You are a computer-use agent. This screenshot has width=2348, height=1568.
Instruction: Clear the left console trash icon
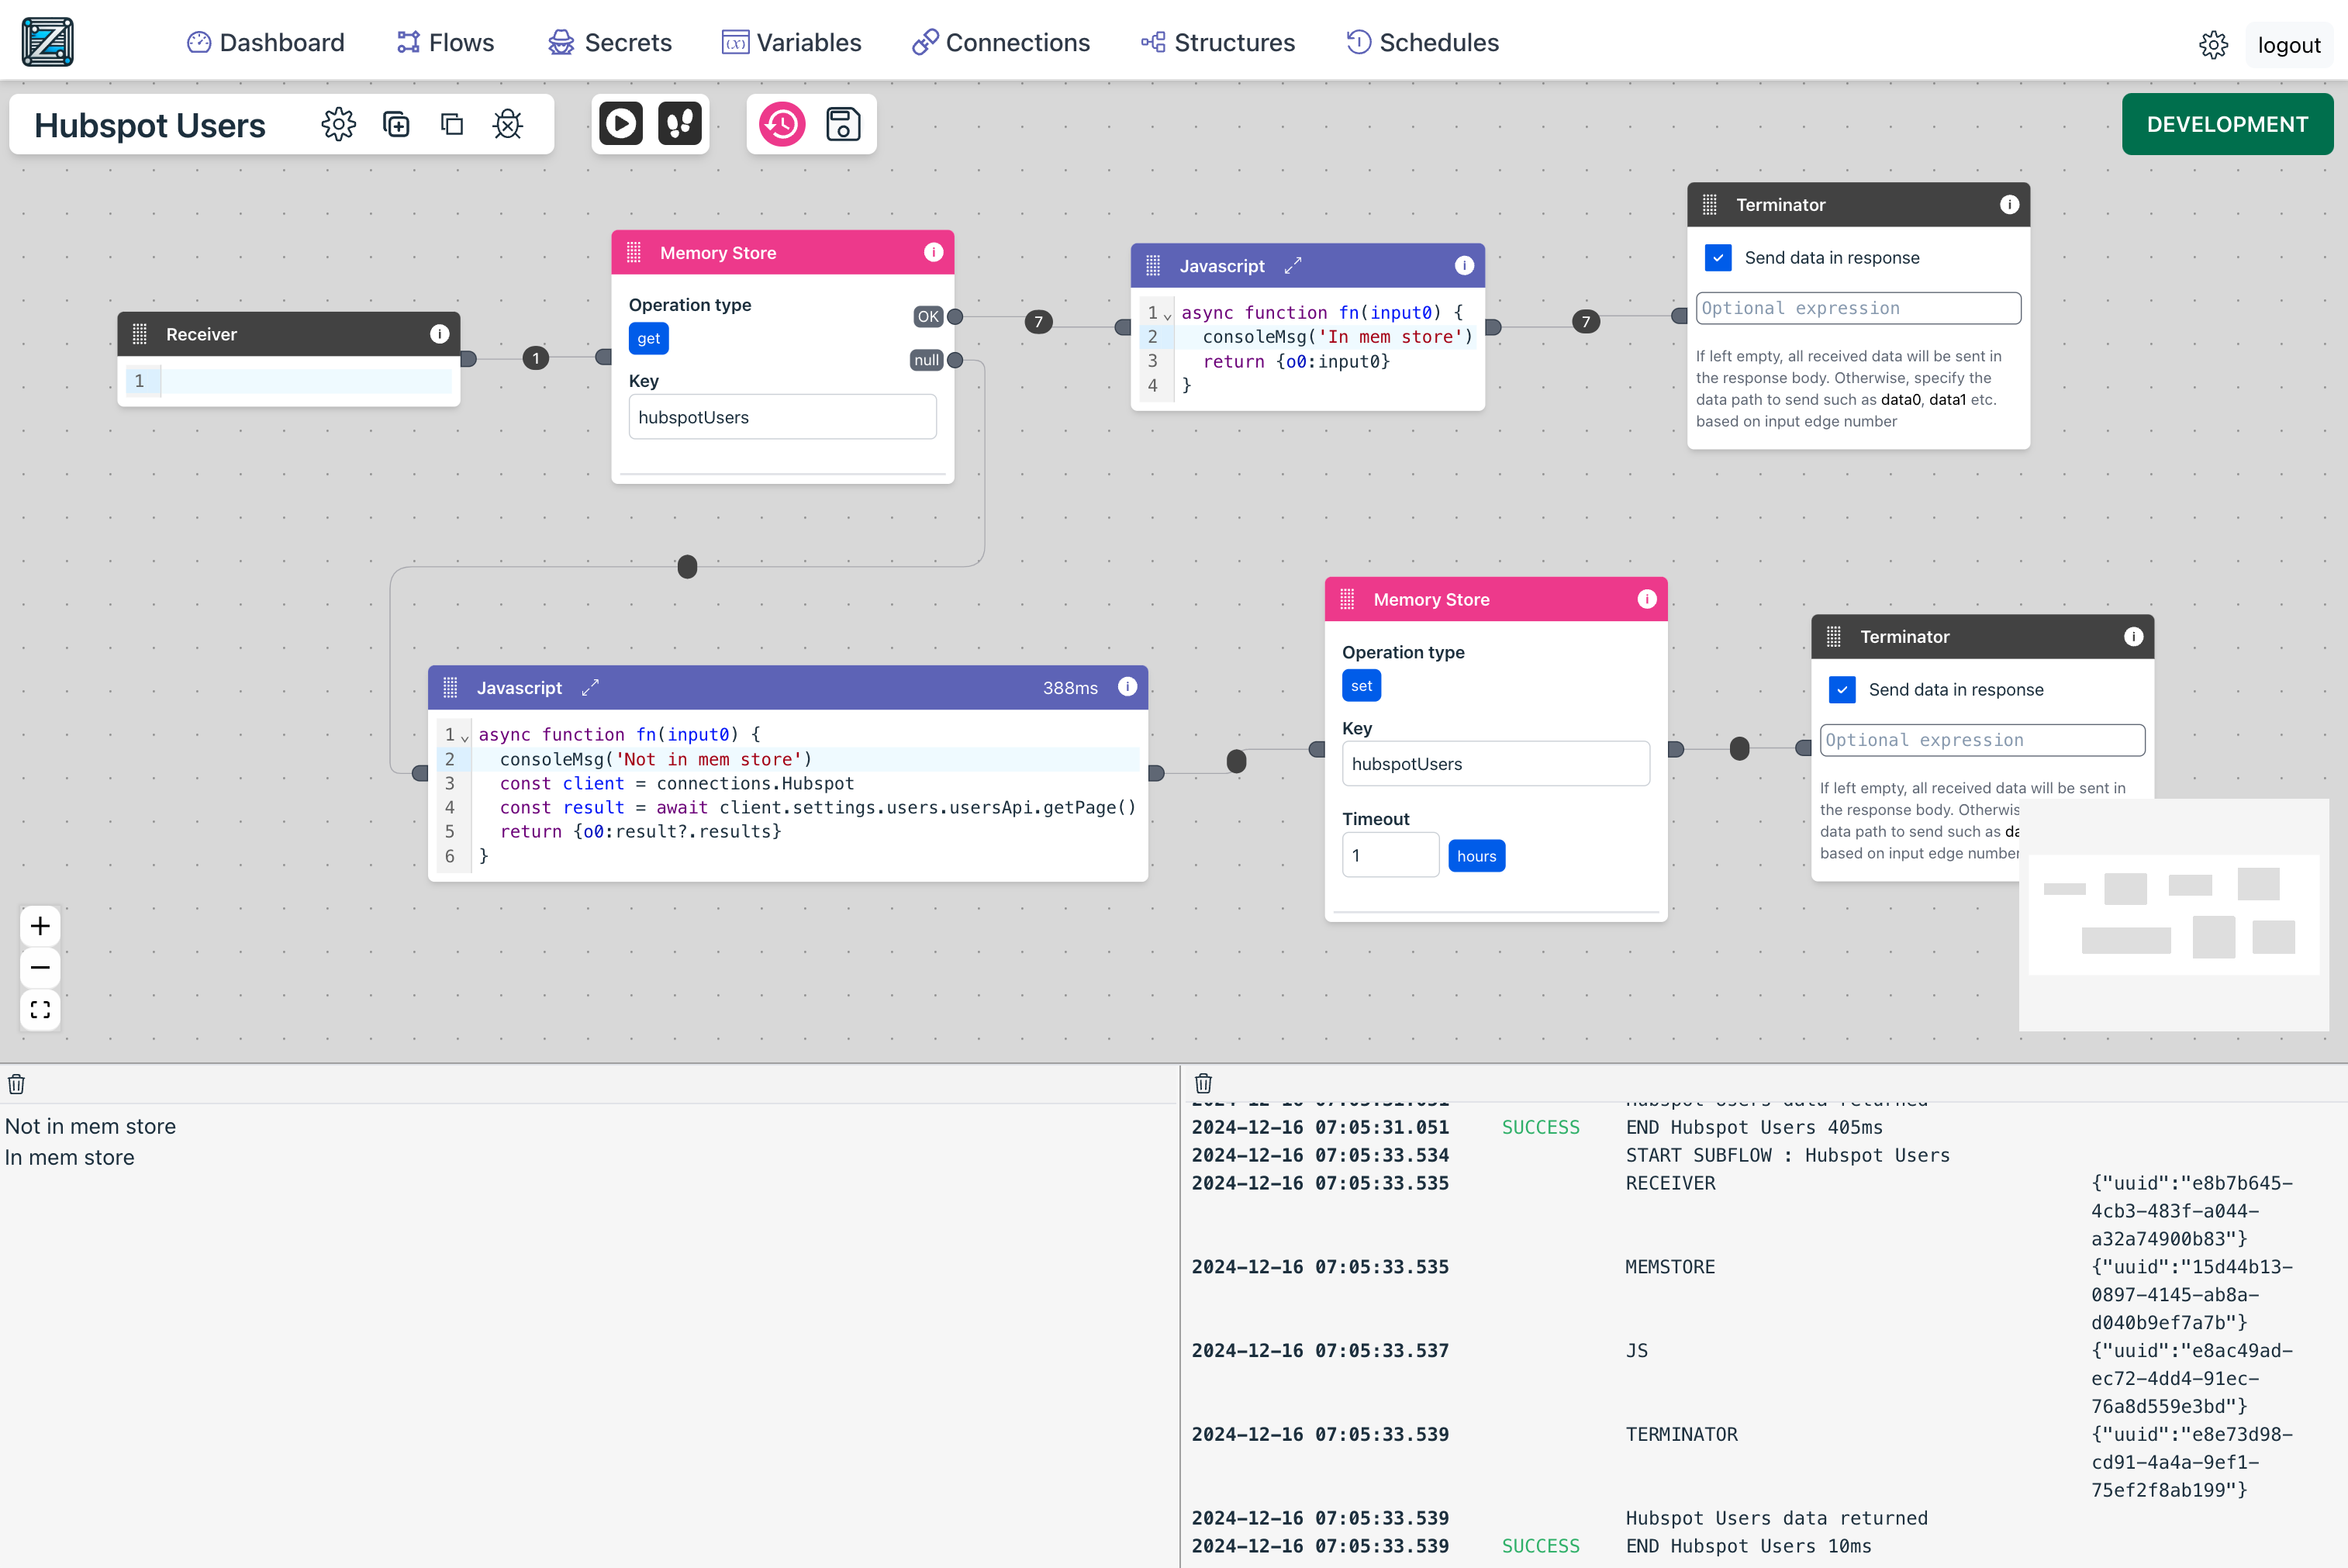pyautogui.click(x=17, y=1084)
